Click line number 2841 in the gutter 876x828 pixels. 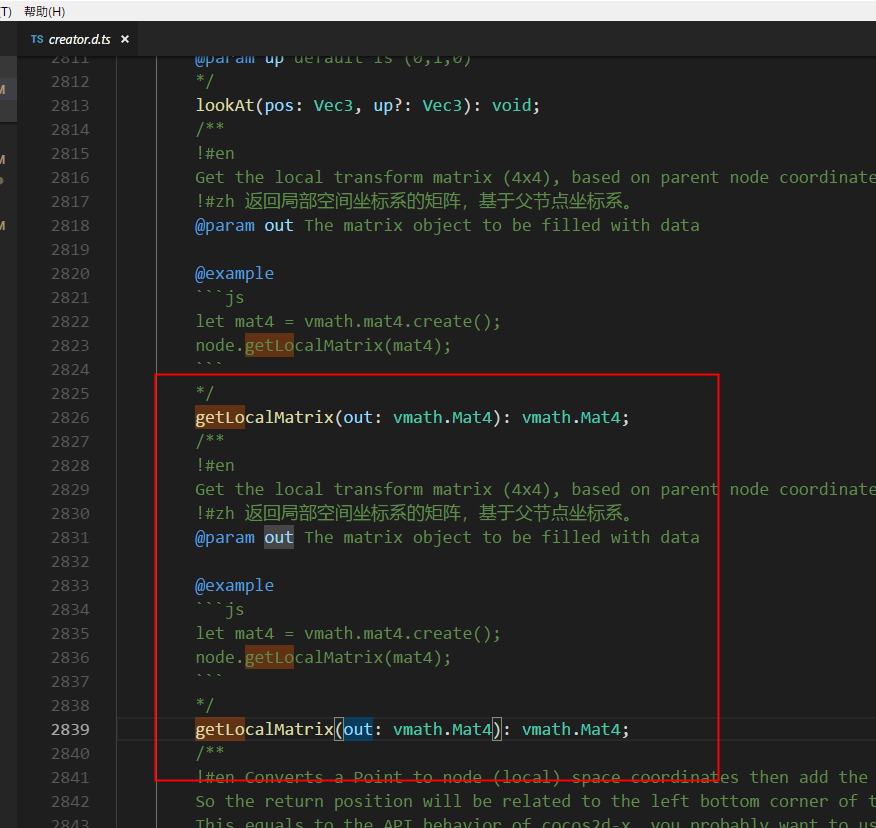point(70,778)
